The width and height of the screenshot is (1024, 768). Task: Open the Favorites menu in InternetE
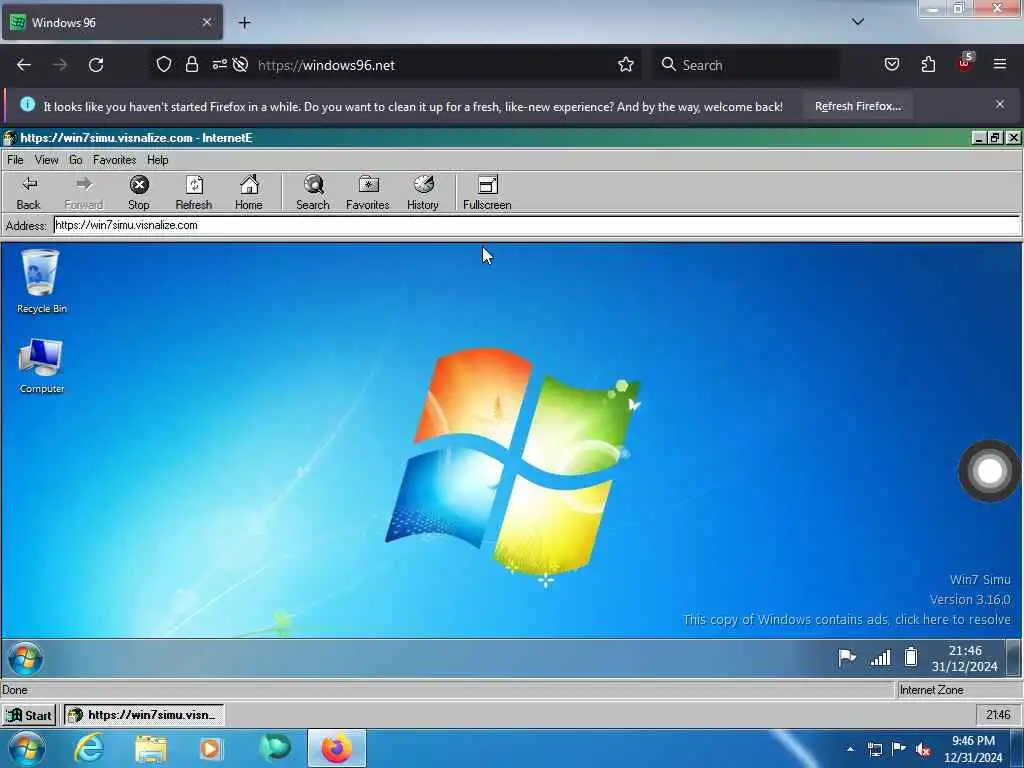[x=114, y=160]
